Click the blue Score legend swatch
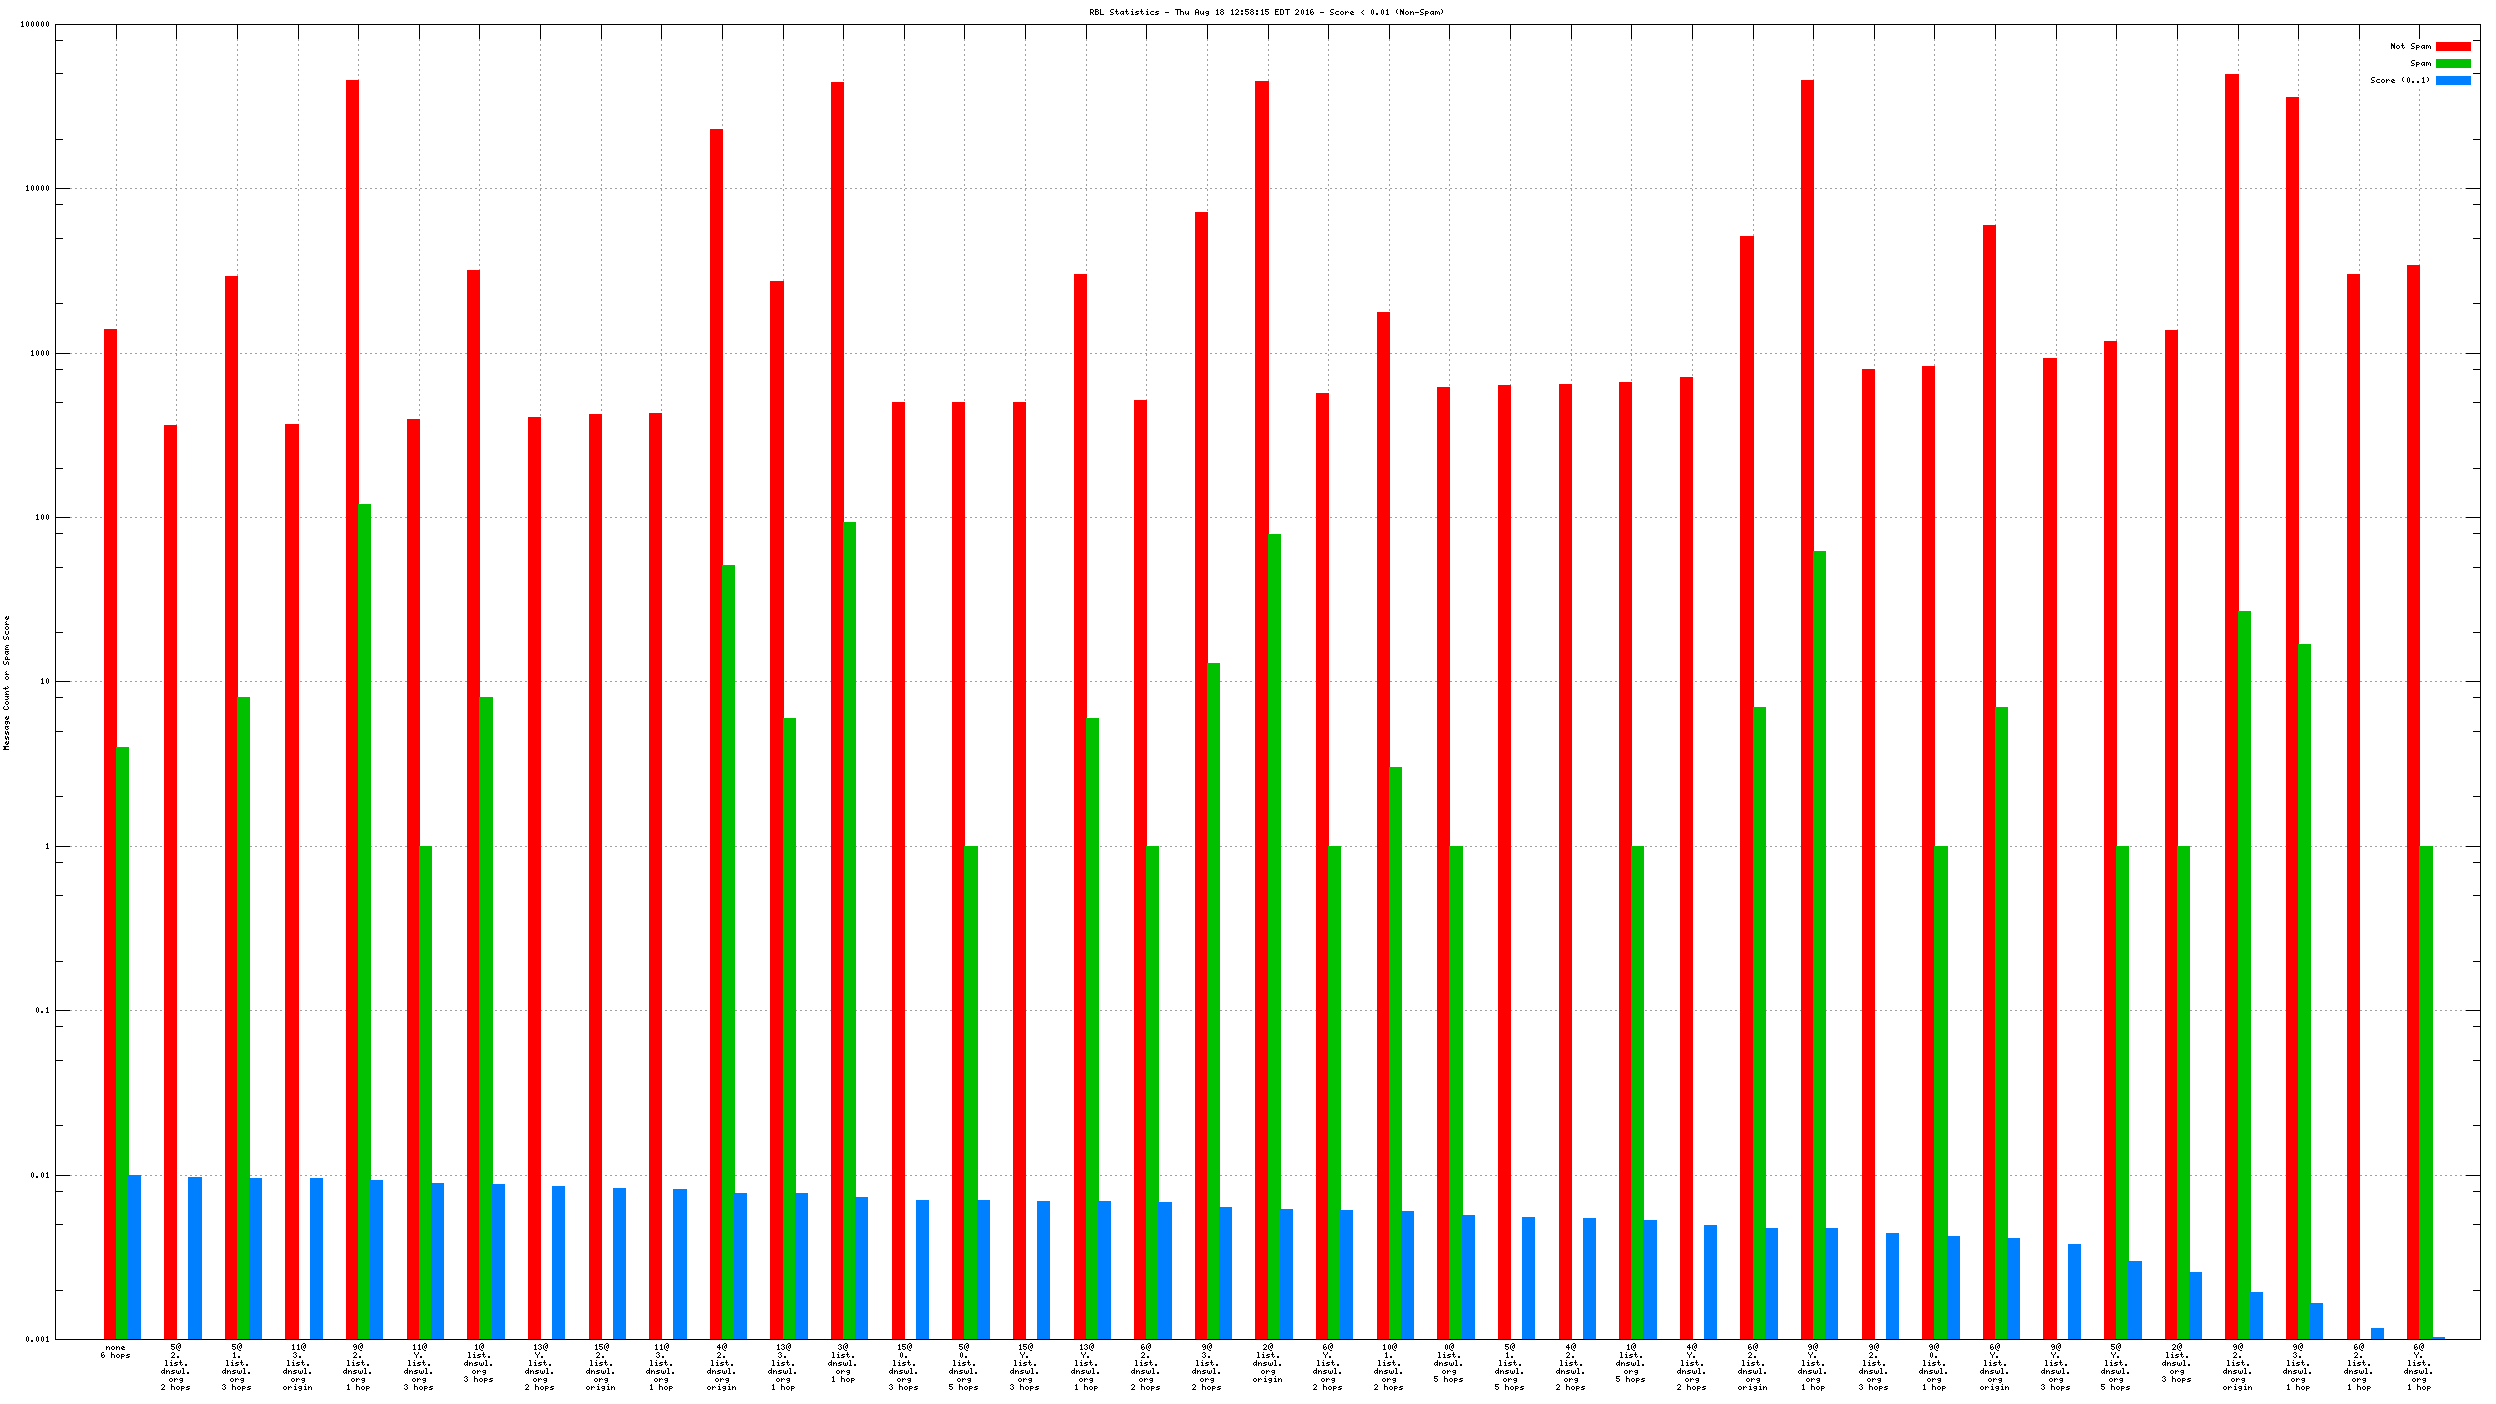The width and height of the screenshot is (2496, 1404). (x=2452, y=80)
